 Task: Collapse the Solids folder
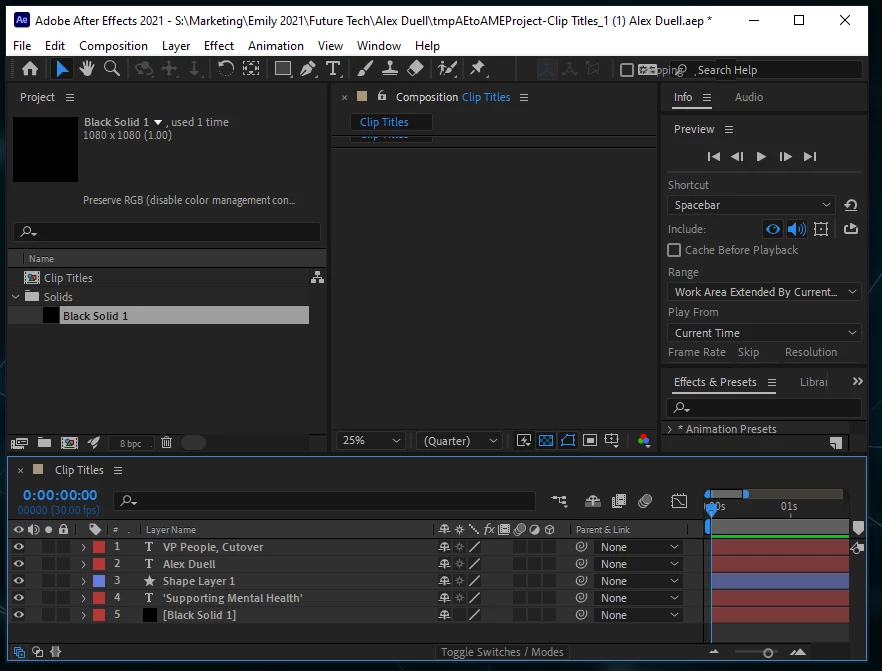click(15, 296)
